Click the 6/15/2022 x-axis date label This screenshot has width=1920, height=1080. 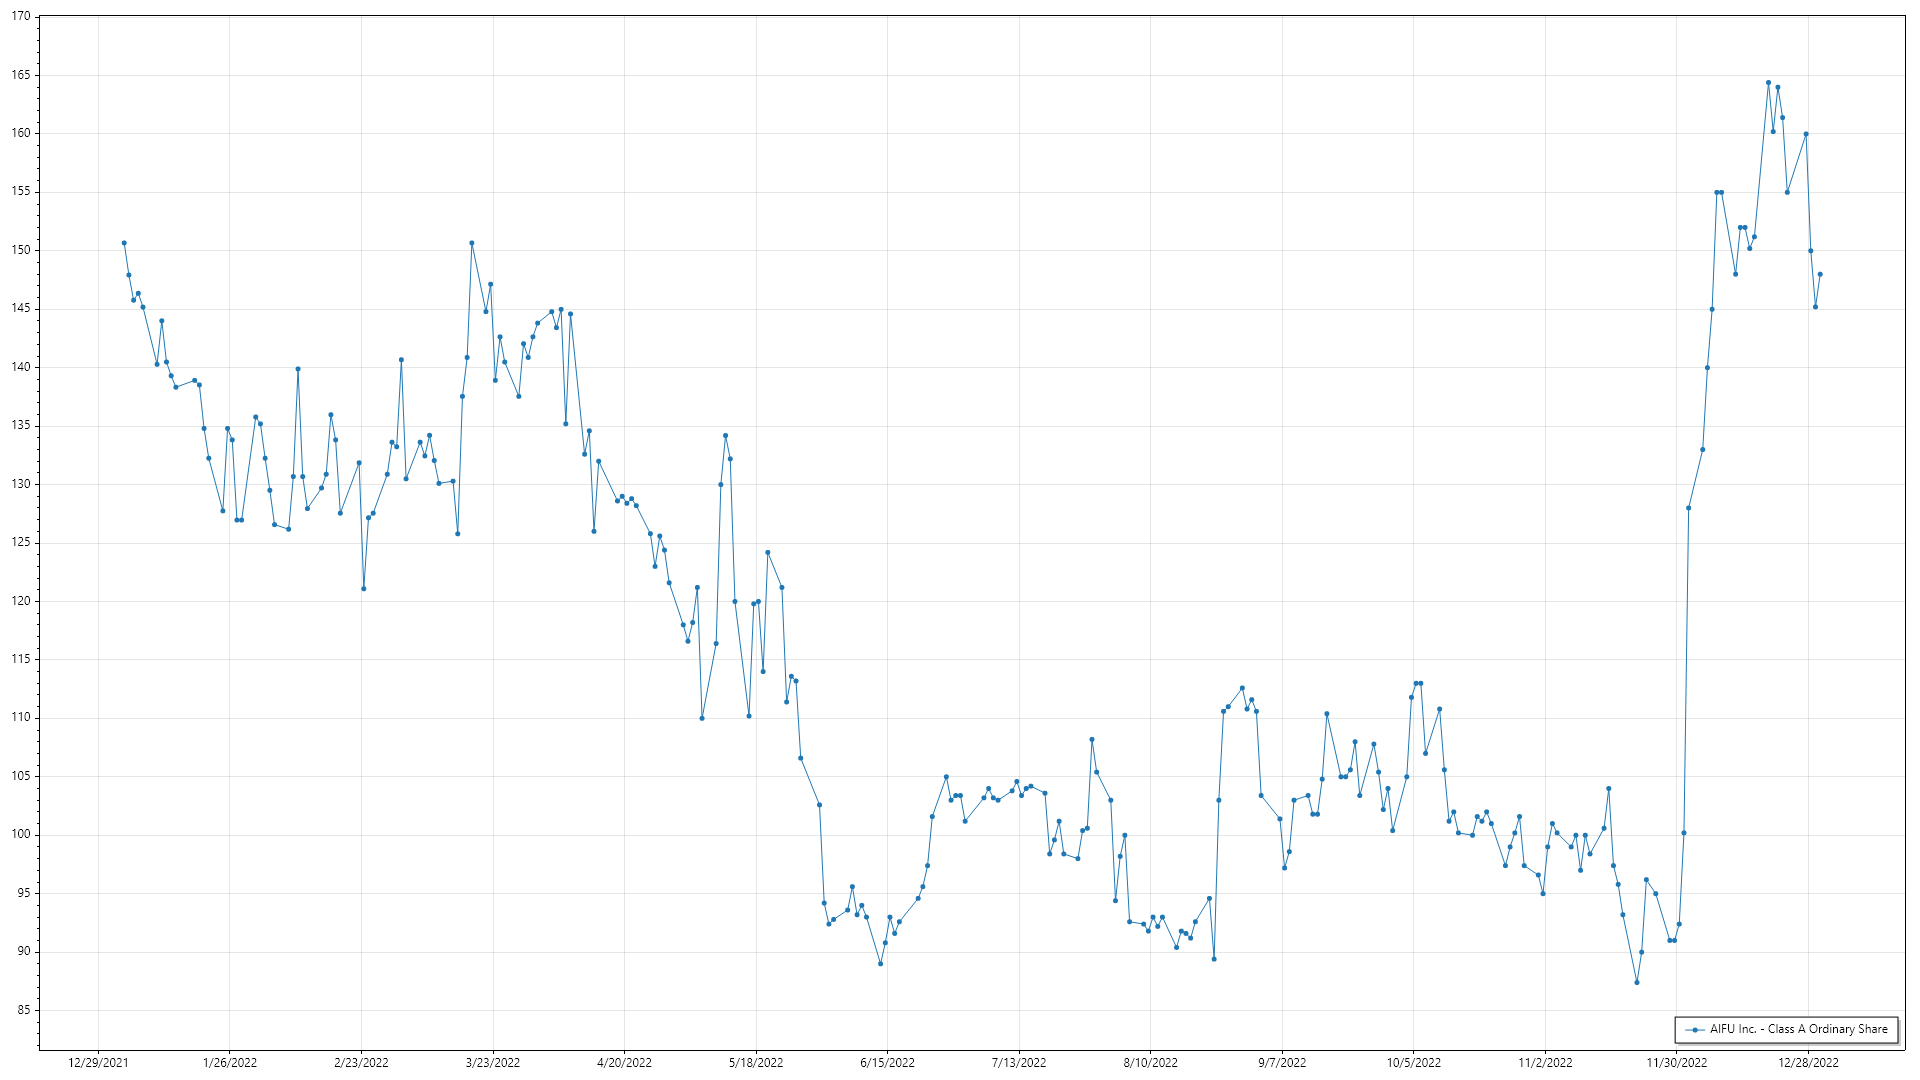tap(887, 1063)
